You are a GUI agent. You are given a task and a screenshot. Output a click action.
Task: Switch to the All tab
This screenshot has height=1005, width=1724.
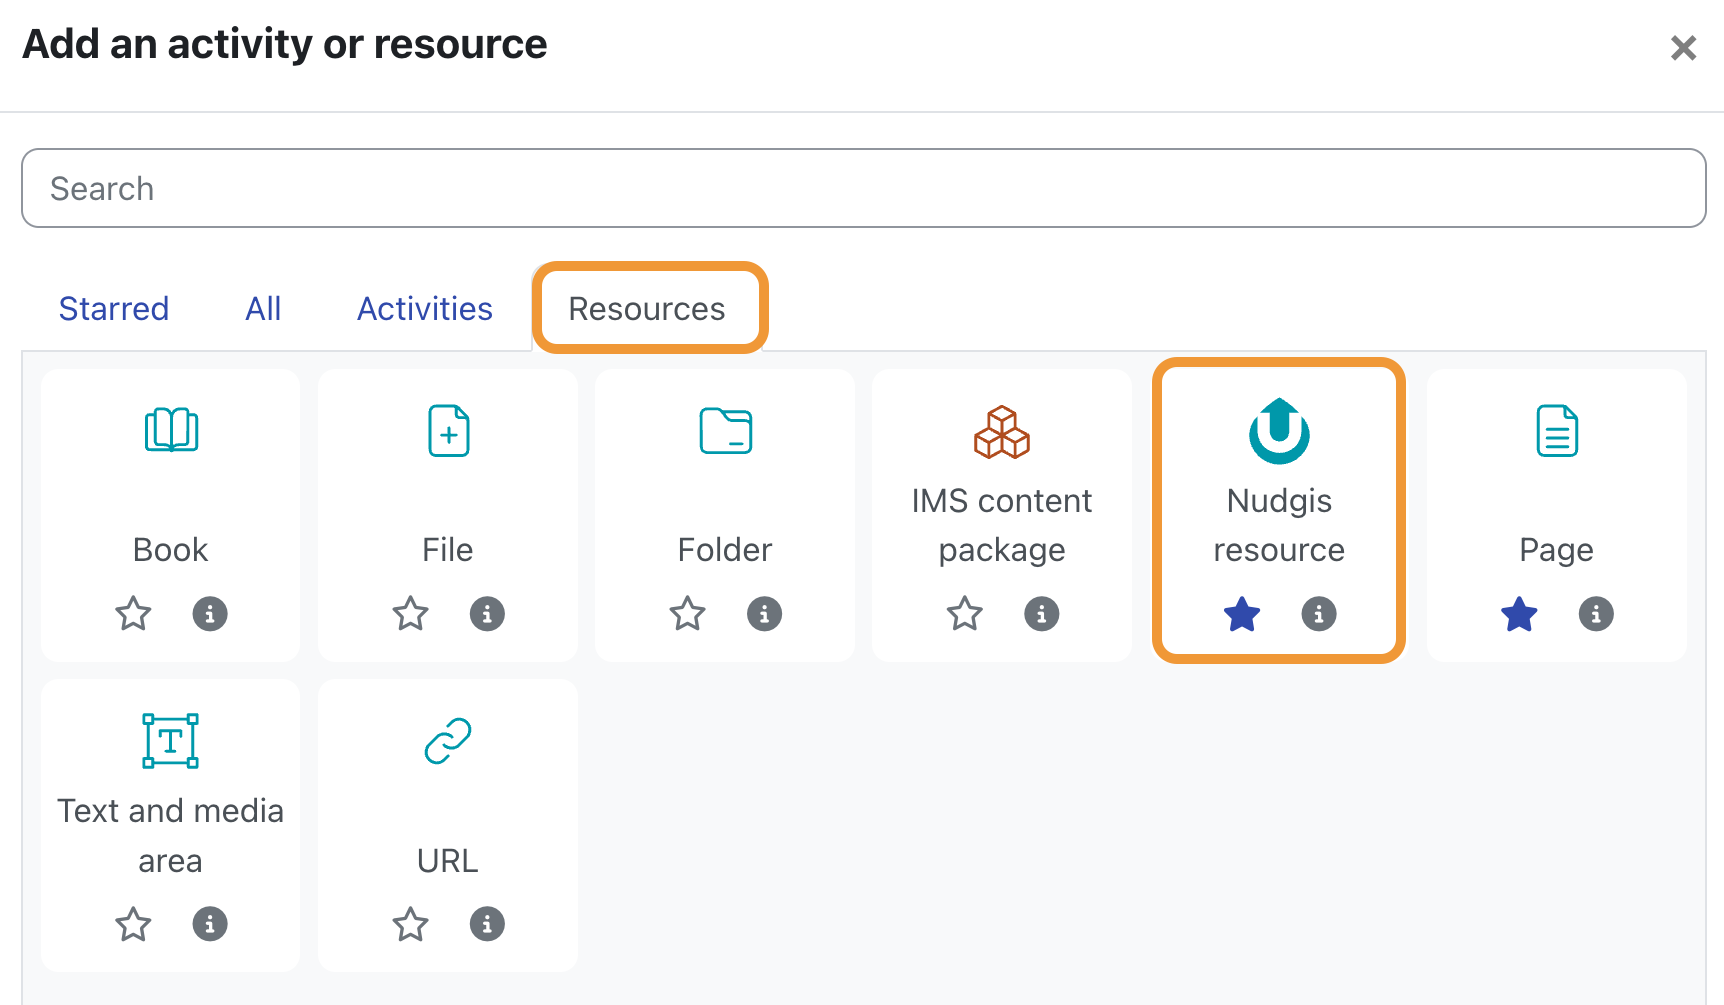click(264, 309)
